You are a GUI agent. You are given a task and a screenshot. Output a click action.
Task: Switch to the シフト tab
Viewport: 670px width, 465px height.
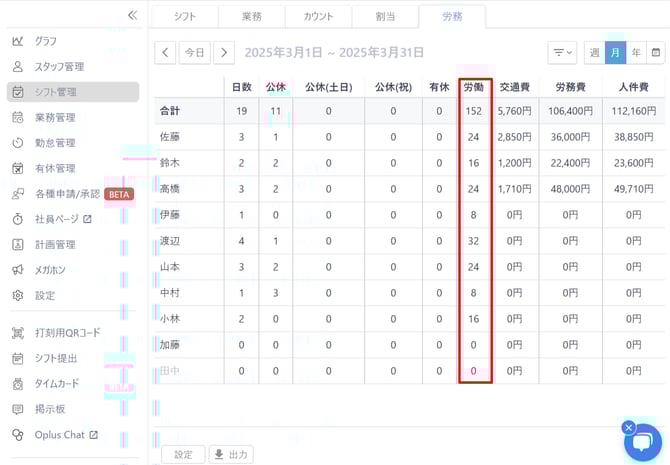(x=184, y=17)
